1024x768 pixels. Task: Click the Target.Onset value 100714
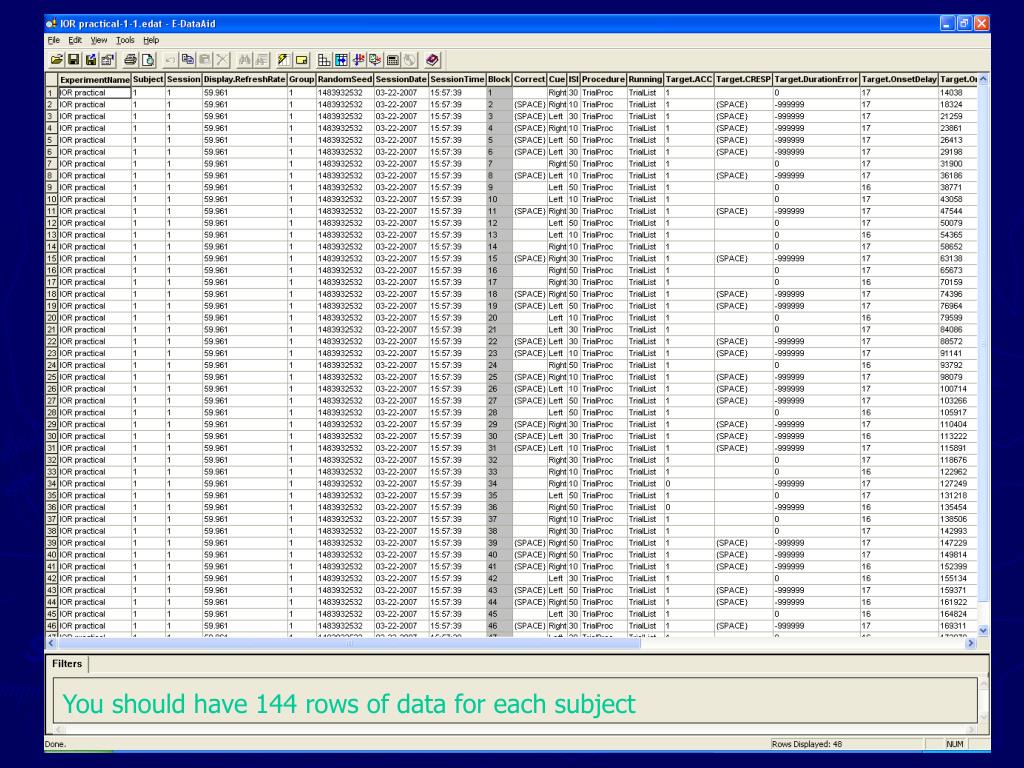pos(958,389)
